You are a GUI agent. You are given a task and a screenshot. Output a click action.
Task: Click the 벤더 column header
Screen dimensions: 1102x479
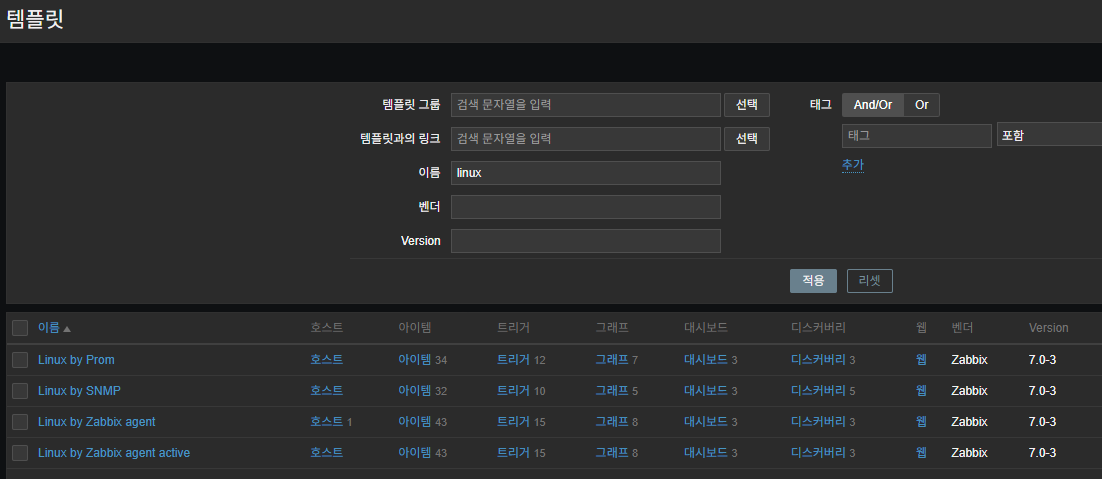[x=962, y=328]
